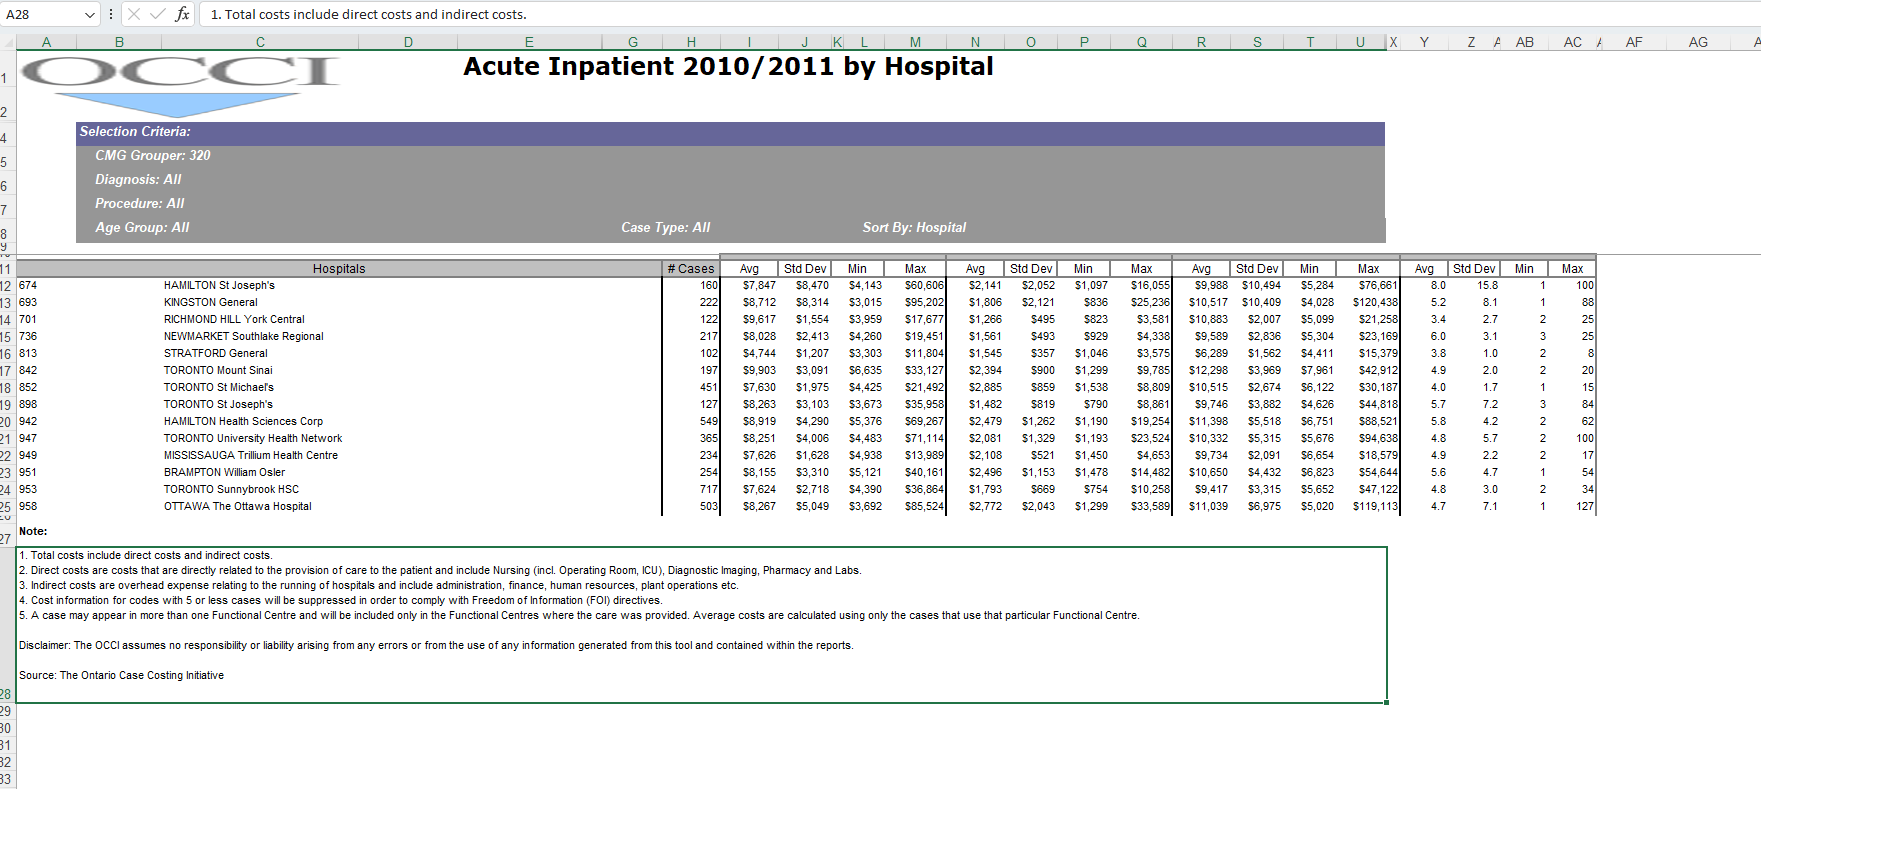Click note line starting 'Indirect costs are overhead'

click(x=379, y=586)
